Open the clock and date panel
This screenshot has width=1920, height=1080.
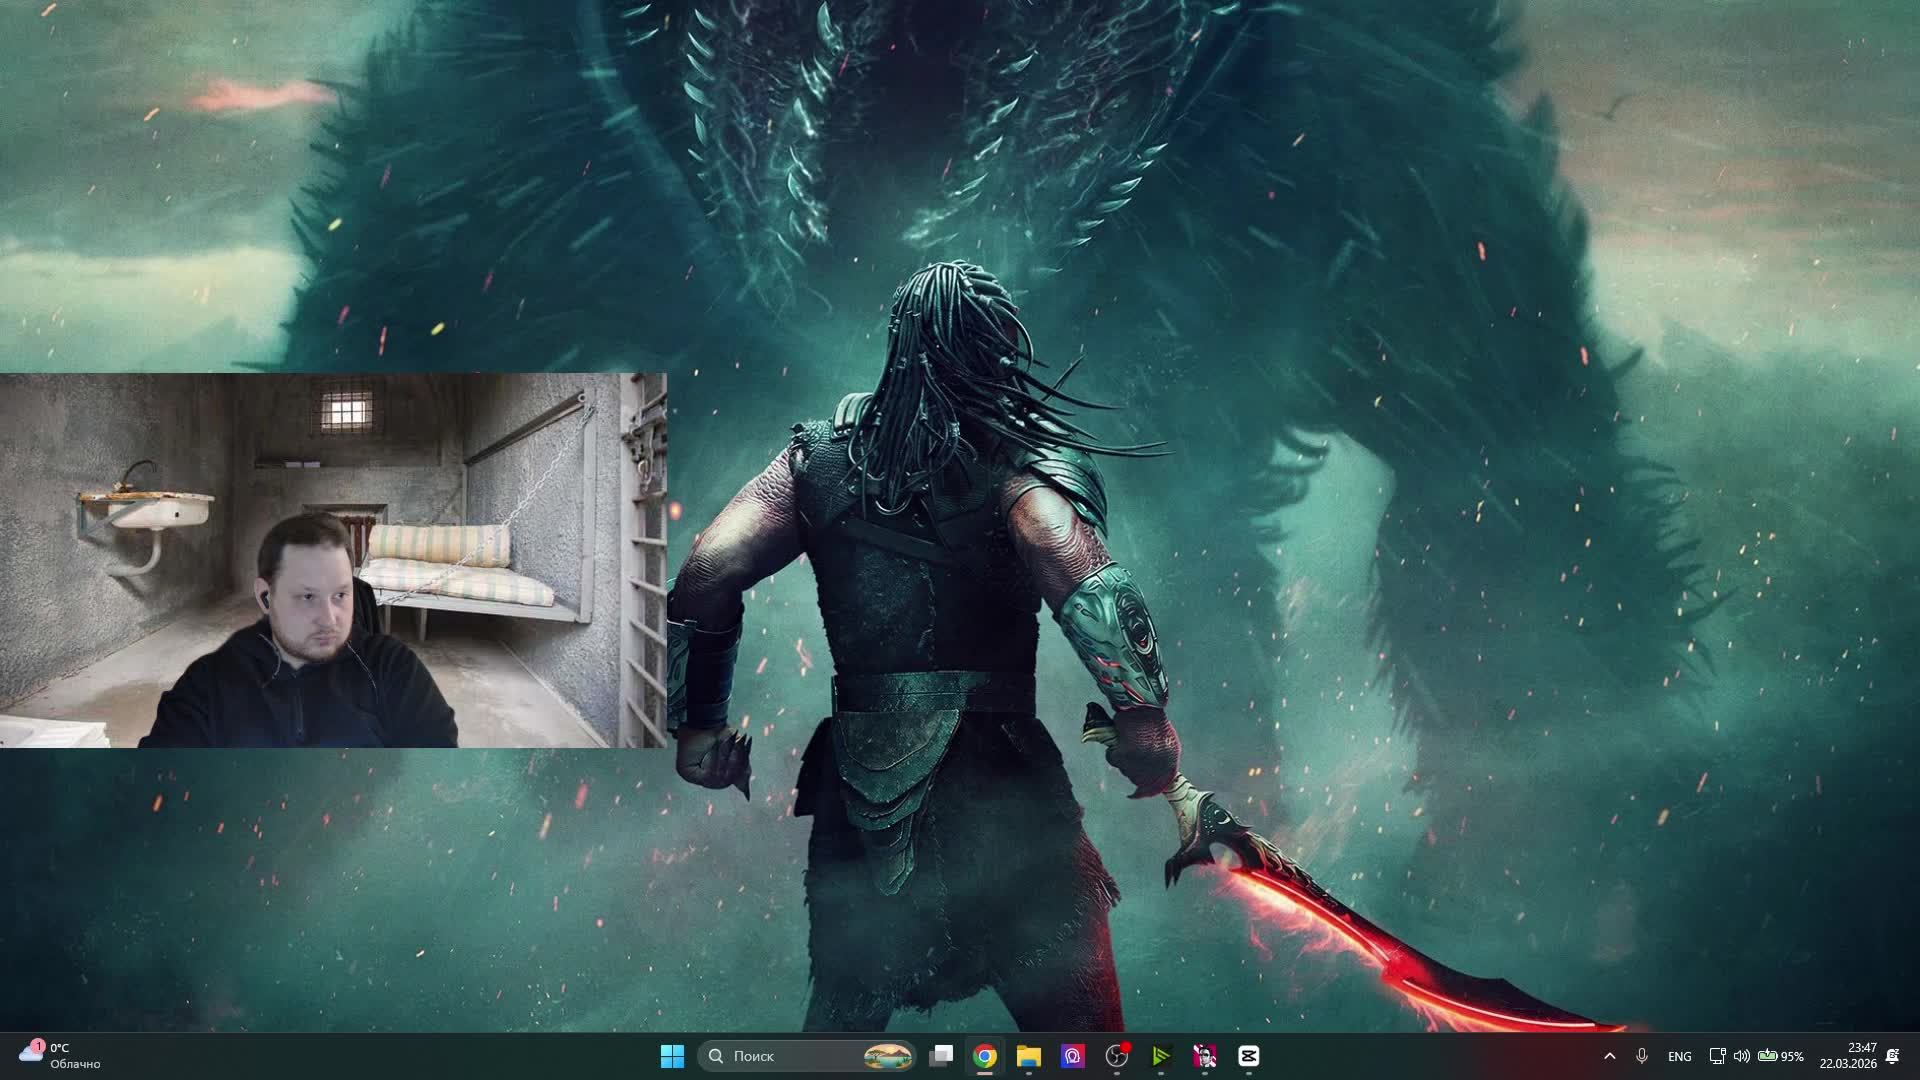(1848, 1056)
